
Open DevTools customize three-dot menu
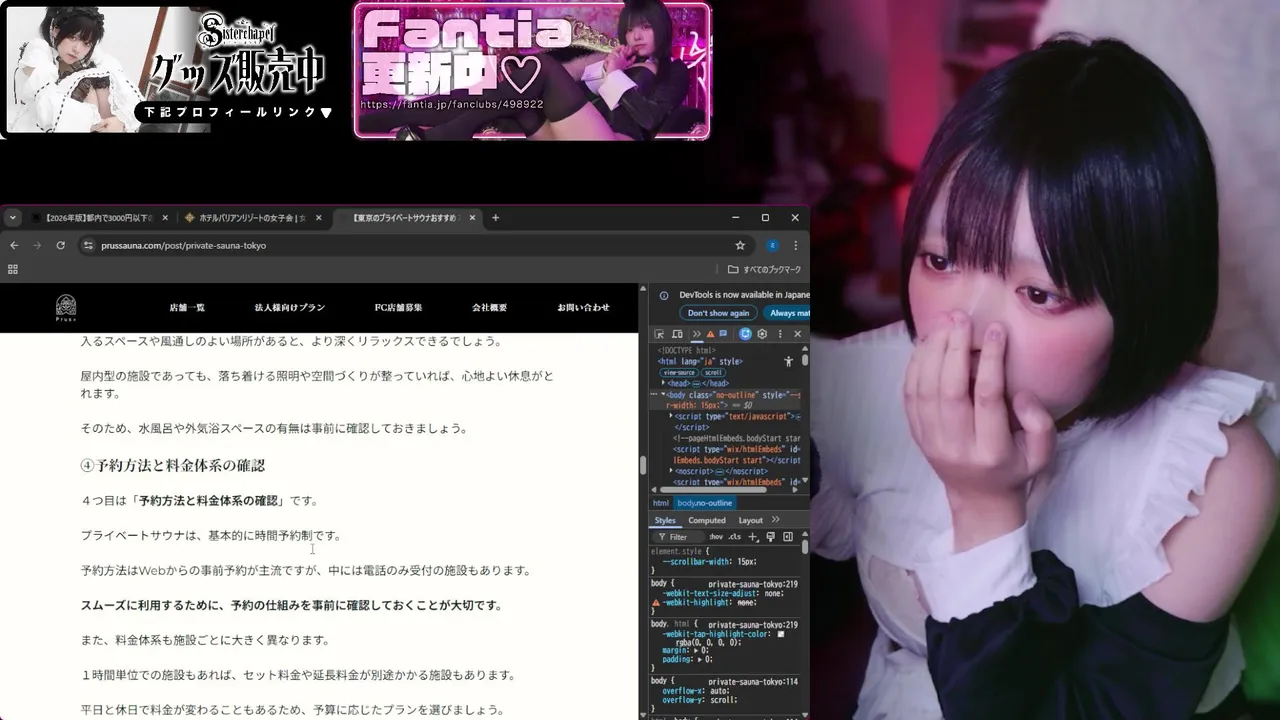pyautogui.click(x=780, y=334)
